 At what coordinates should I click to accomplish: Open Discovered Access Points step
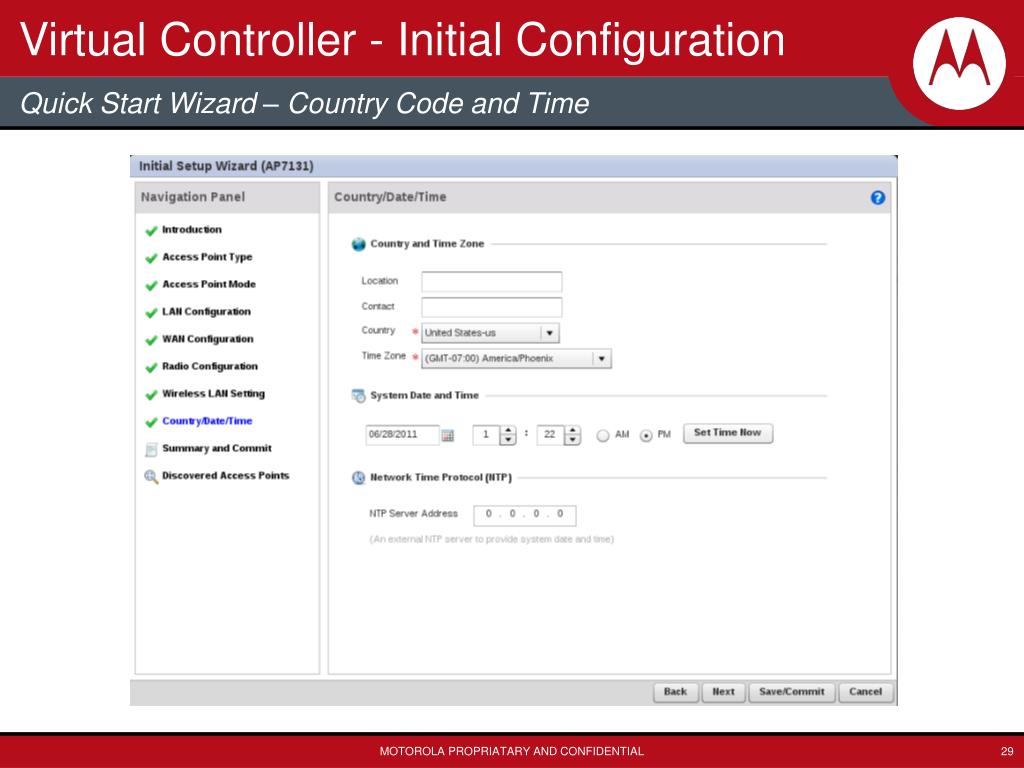click(225, 476)
